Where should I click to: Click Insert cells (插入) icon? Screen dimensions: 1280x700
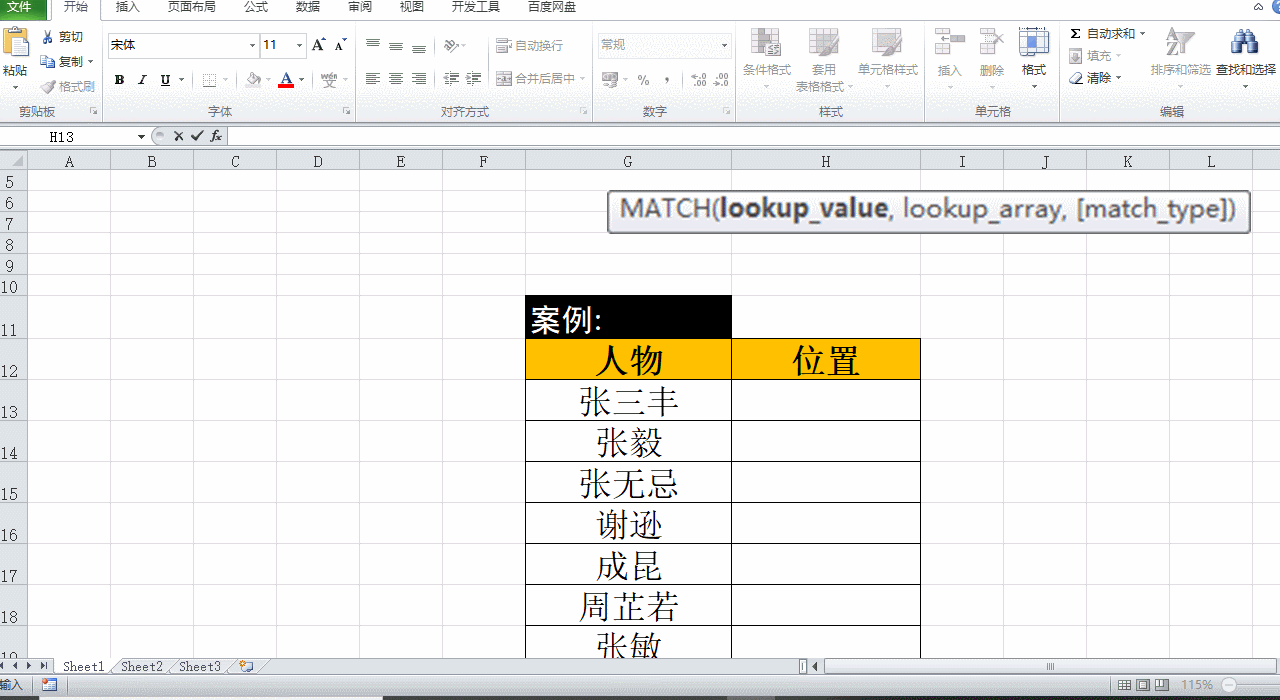(x=949, y=42)
